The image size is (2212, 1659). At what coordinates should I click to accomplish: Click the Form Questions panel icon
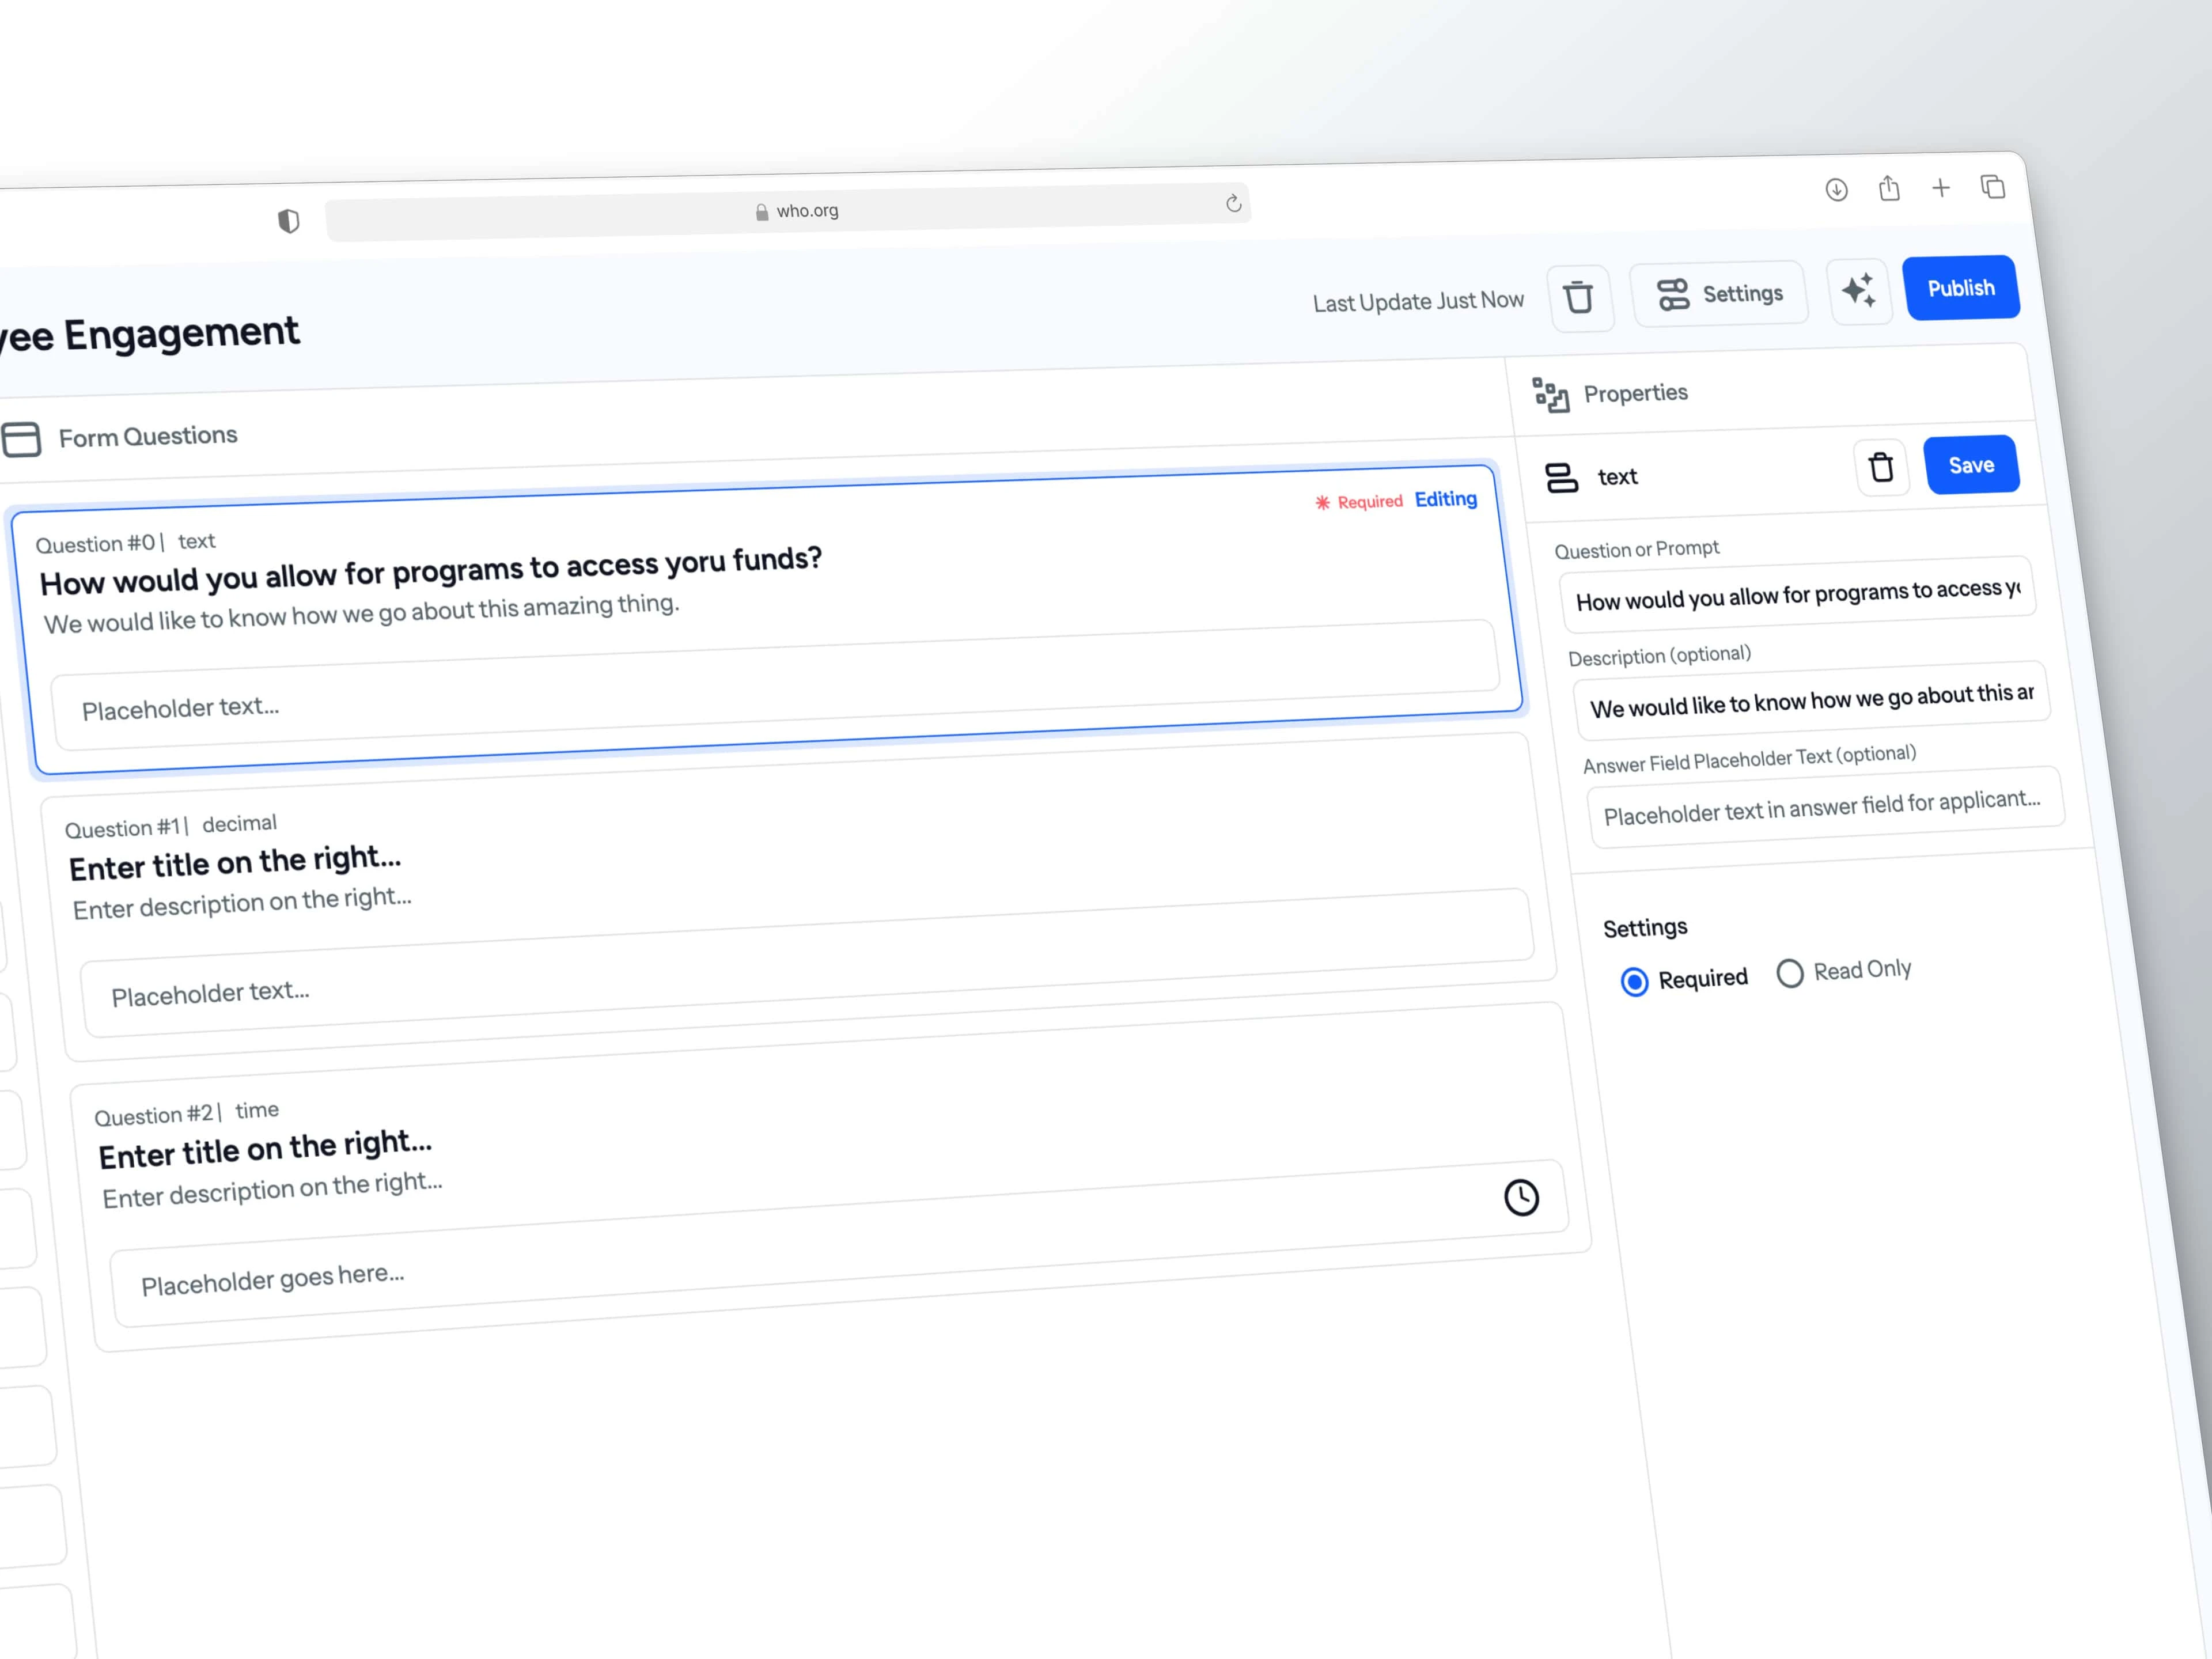(x=21, y=439)
